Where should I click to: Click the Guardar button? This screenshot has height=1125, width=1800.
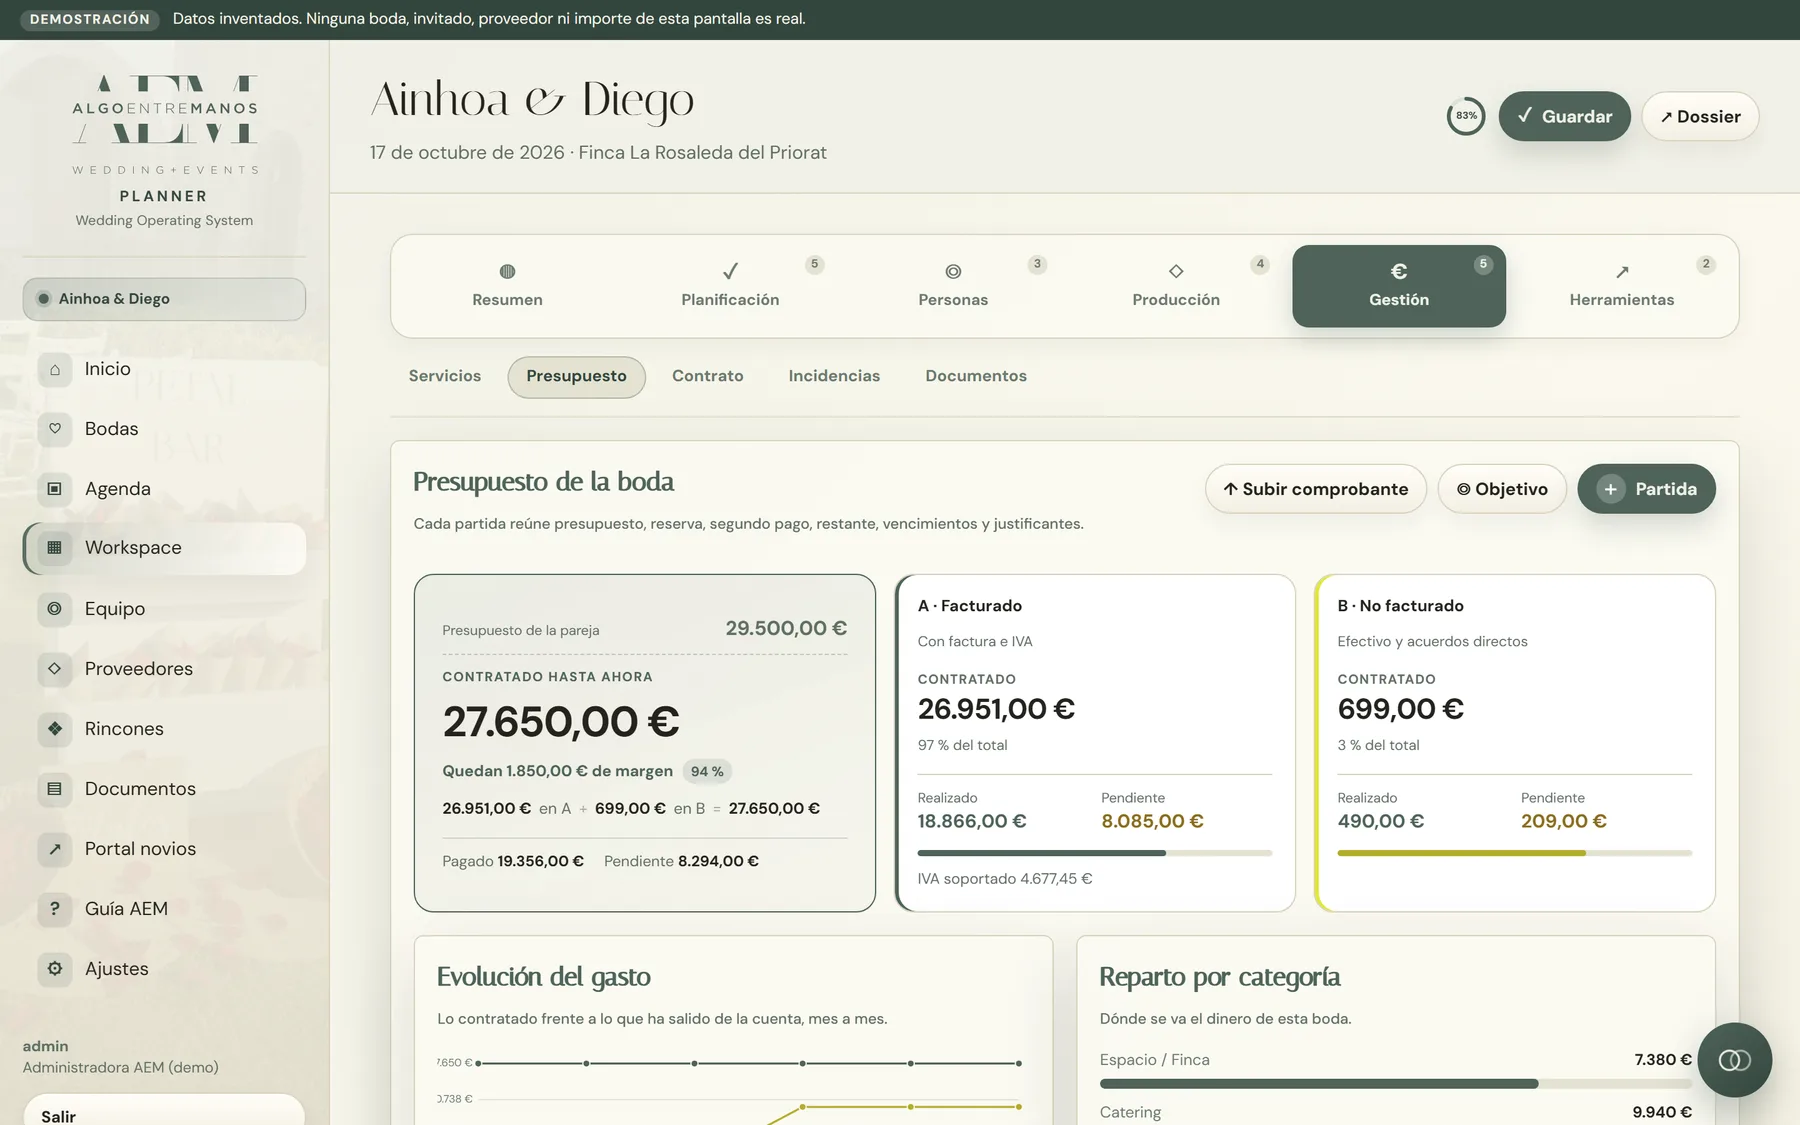click(1564, 116)
